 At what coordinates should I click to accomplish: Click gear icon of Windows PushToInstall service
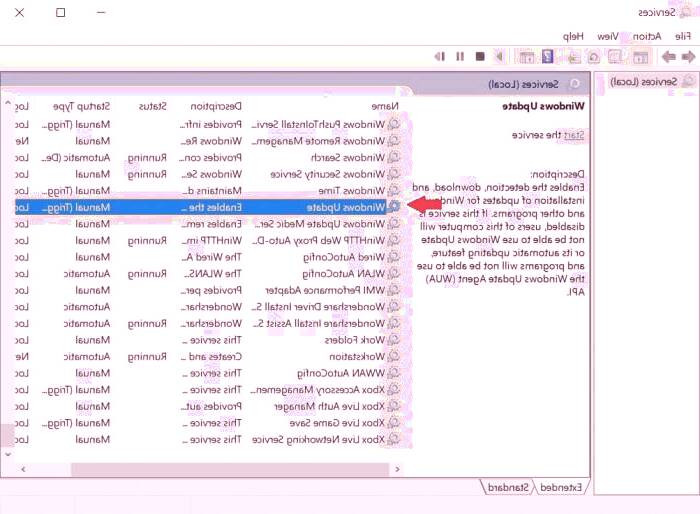(393, 125)
